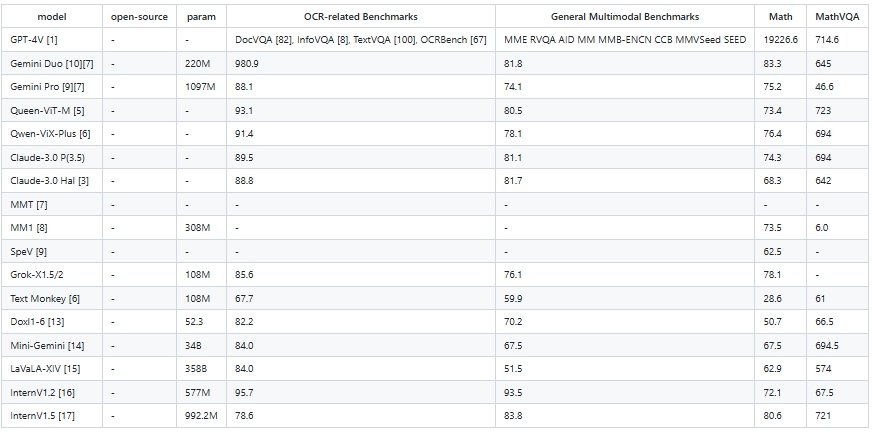Click the 'OCR-related Benchmarks' header
The width and height of the screenshot is (872, 432).
click(x=360, y=17)
